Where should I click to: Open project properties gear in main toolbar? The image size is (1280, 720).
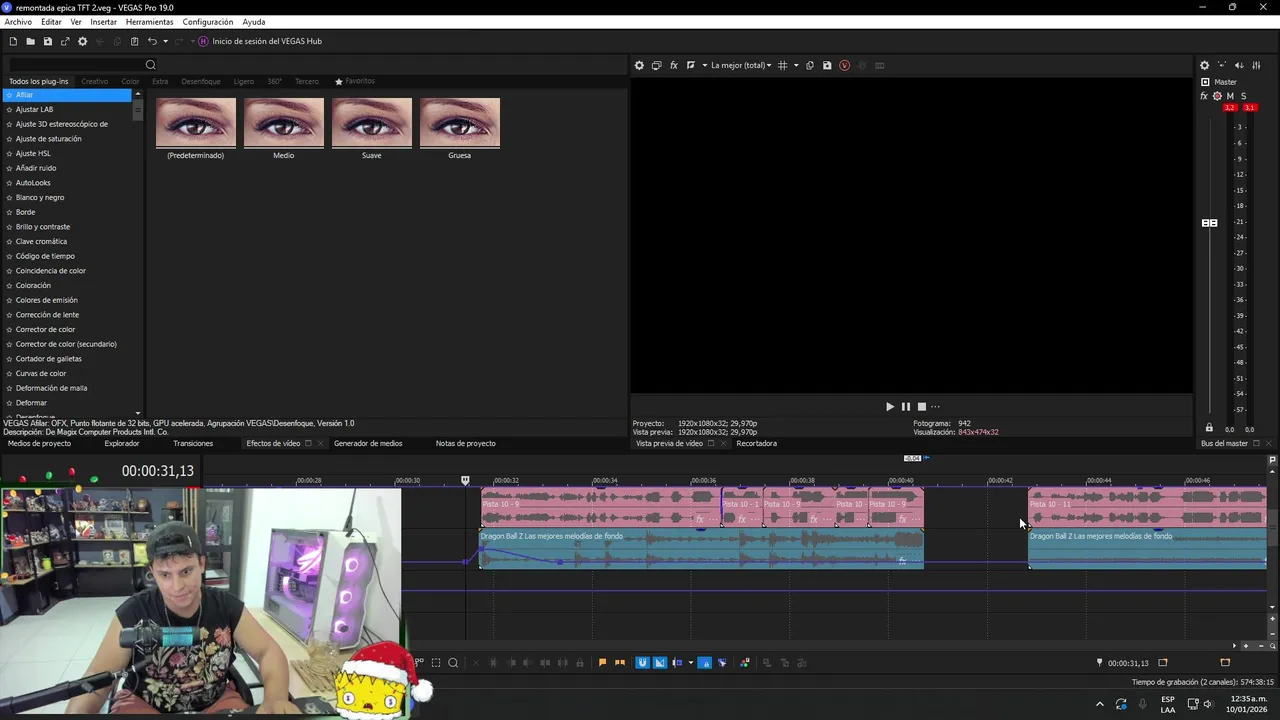tap(82, 41)
